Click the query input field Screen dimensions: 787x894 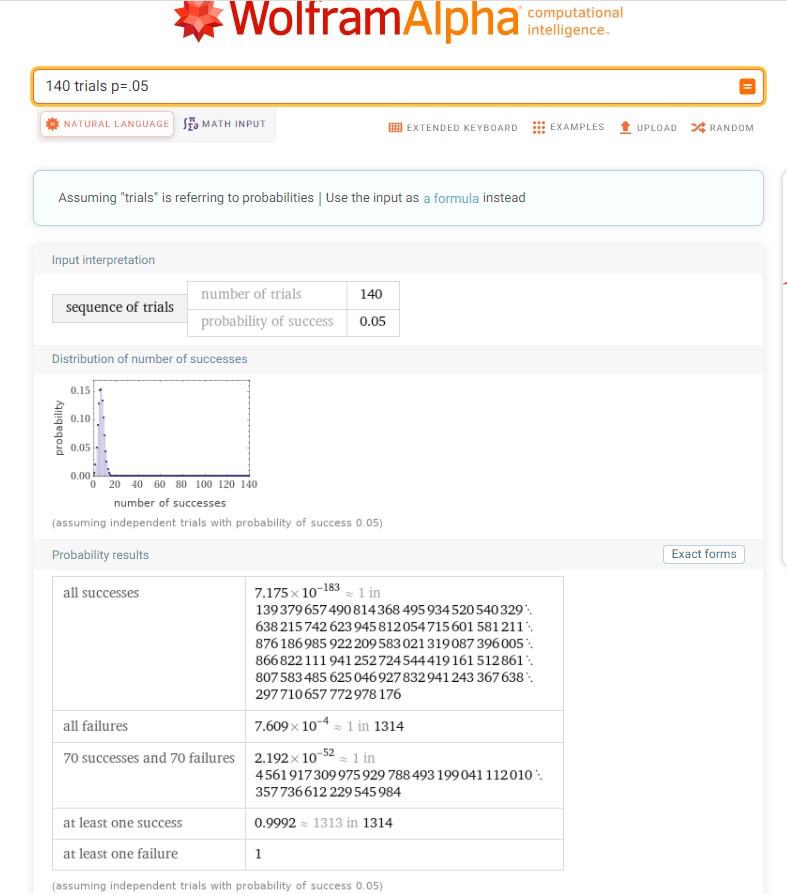(398, 86)
